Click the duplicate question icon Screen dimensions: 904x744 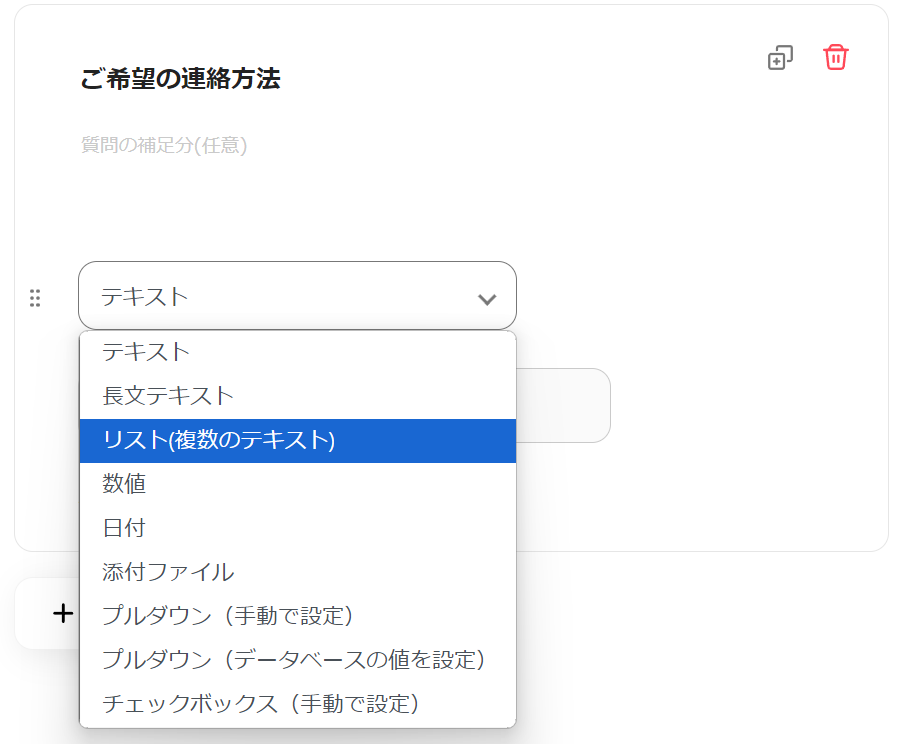tap(780, 58)
